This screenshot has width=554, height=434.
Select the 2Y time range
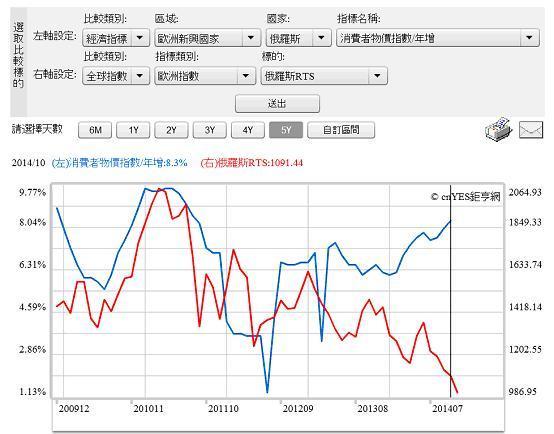(x=171, y=130)
